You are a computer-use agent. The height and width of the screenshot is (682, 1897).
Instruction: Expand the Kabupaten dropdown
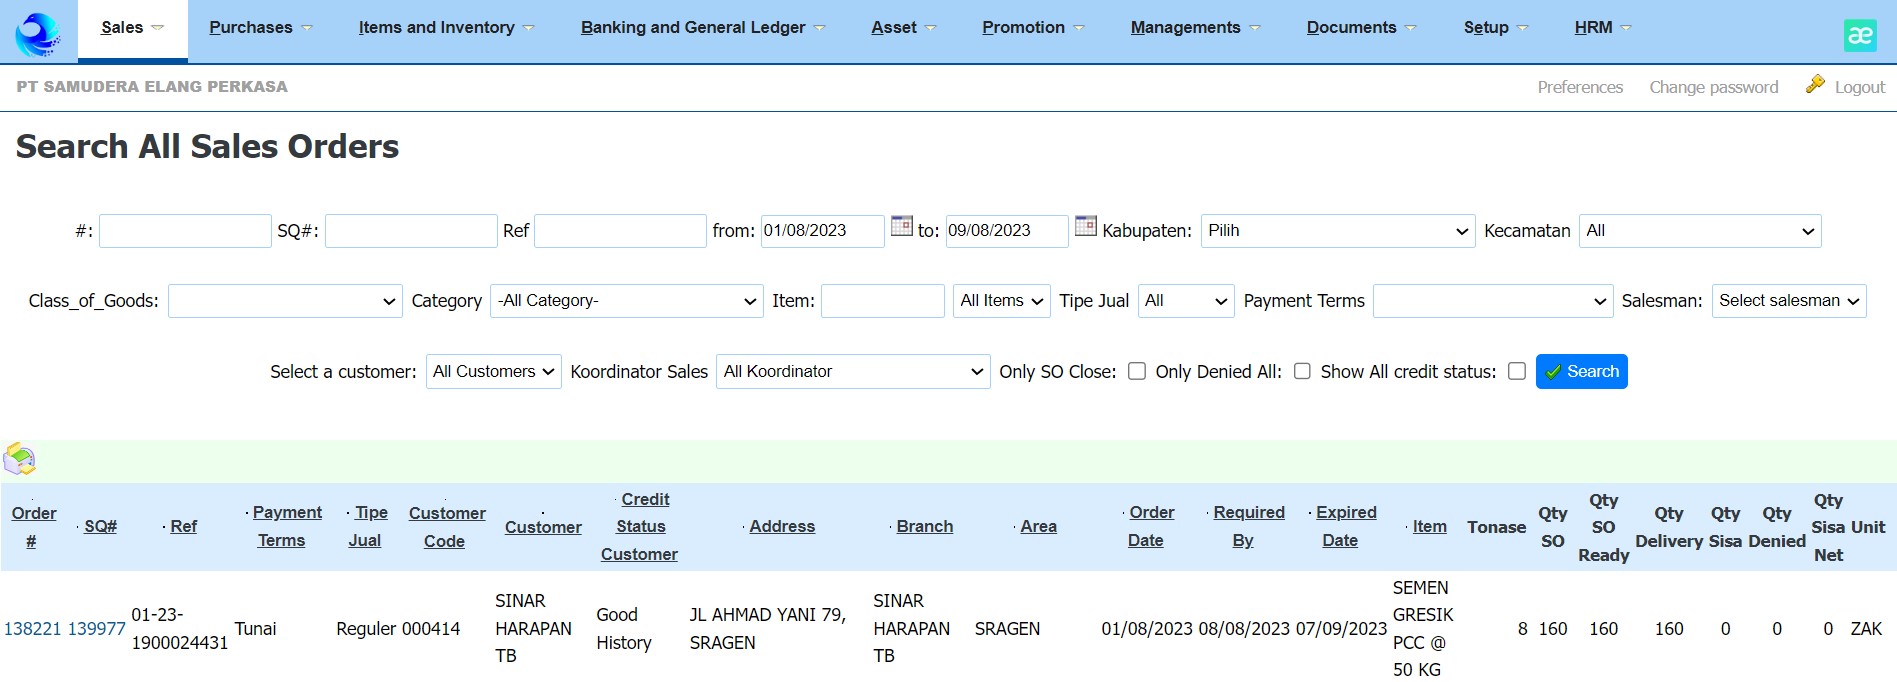pos(1337,231)
